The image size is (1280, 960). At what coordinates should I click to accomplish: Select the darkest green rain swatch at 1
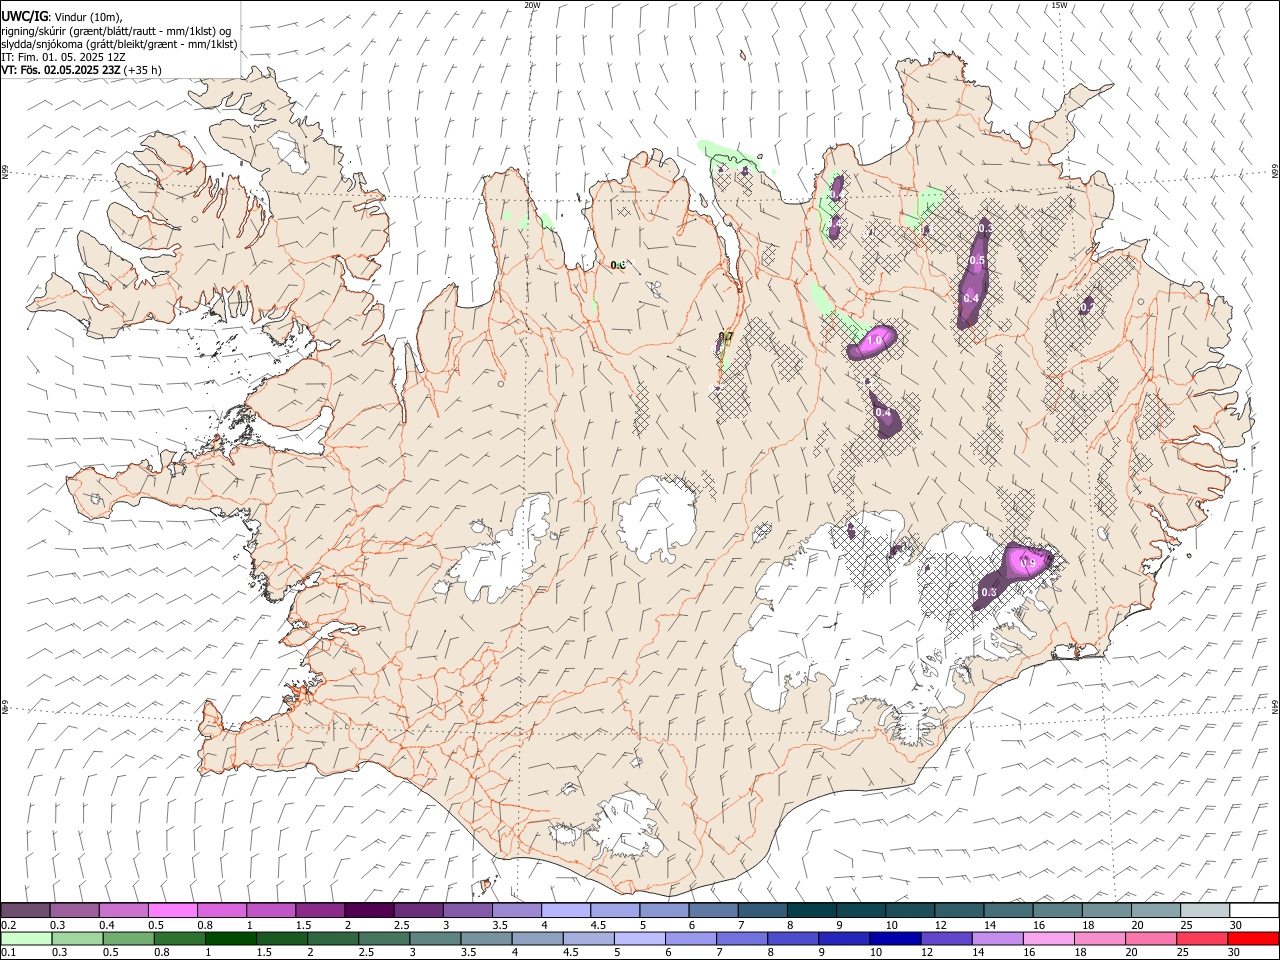point(230,938)
